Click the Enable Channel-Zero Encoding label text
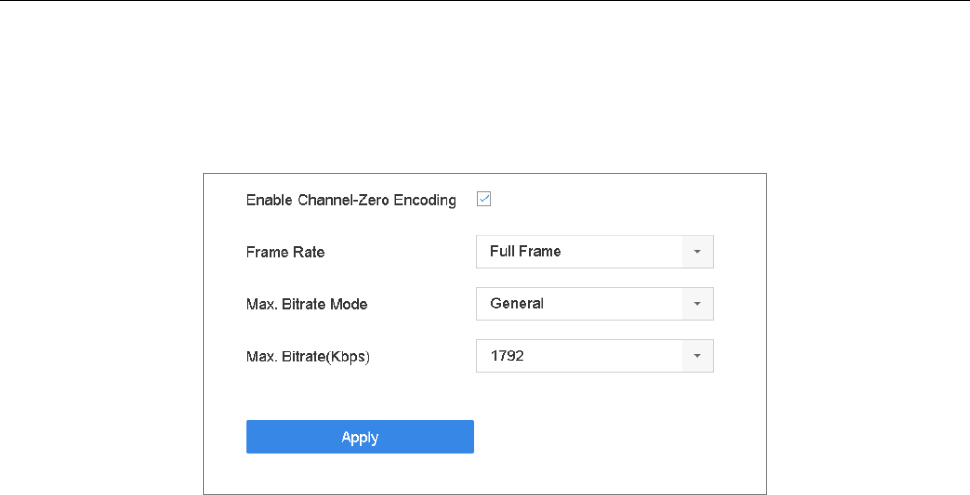Image resolution: width=970 pixels, height=495 pixels. [351, 200]
